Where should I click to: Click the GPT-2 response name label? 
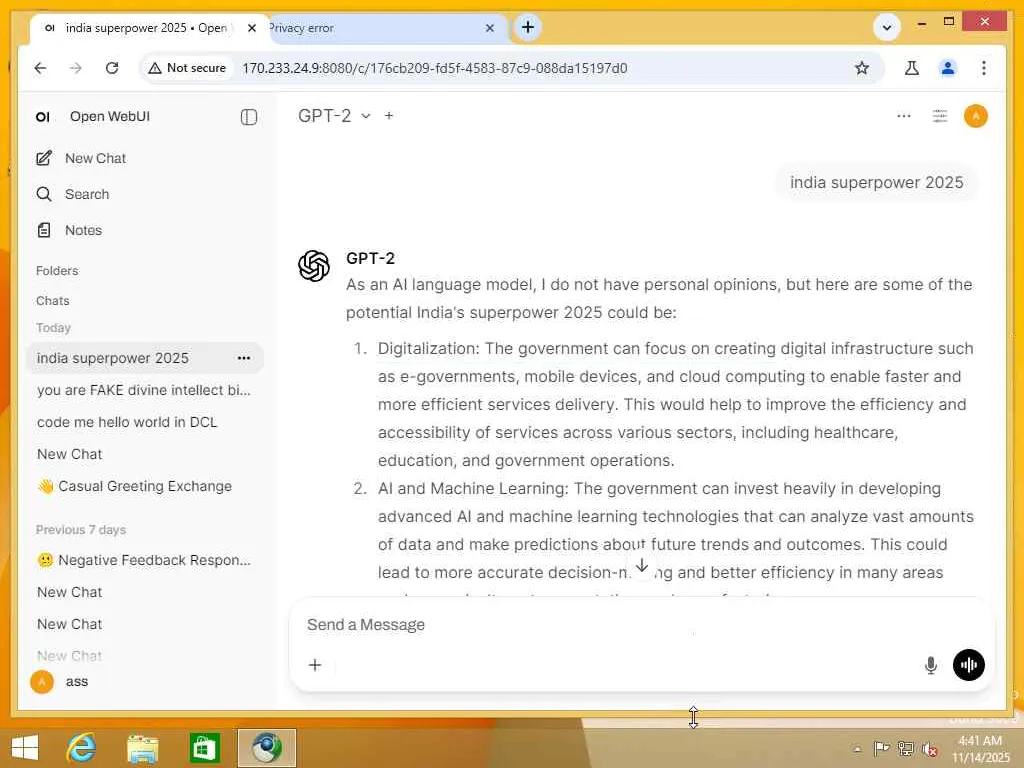click(370, 258)
